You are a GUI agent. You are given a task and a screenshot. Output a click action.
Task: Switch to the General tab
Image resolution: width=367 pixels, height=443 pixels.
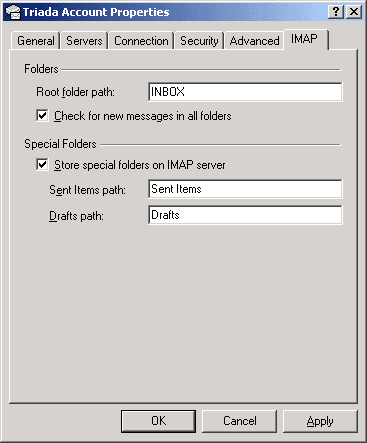(x=36, y=41)
